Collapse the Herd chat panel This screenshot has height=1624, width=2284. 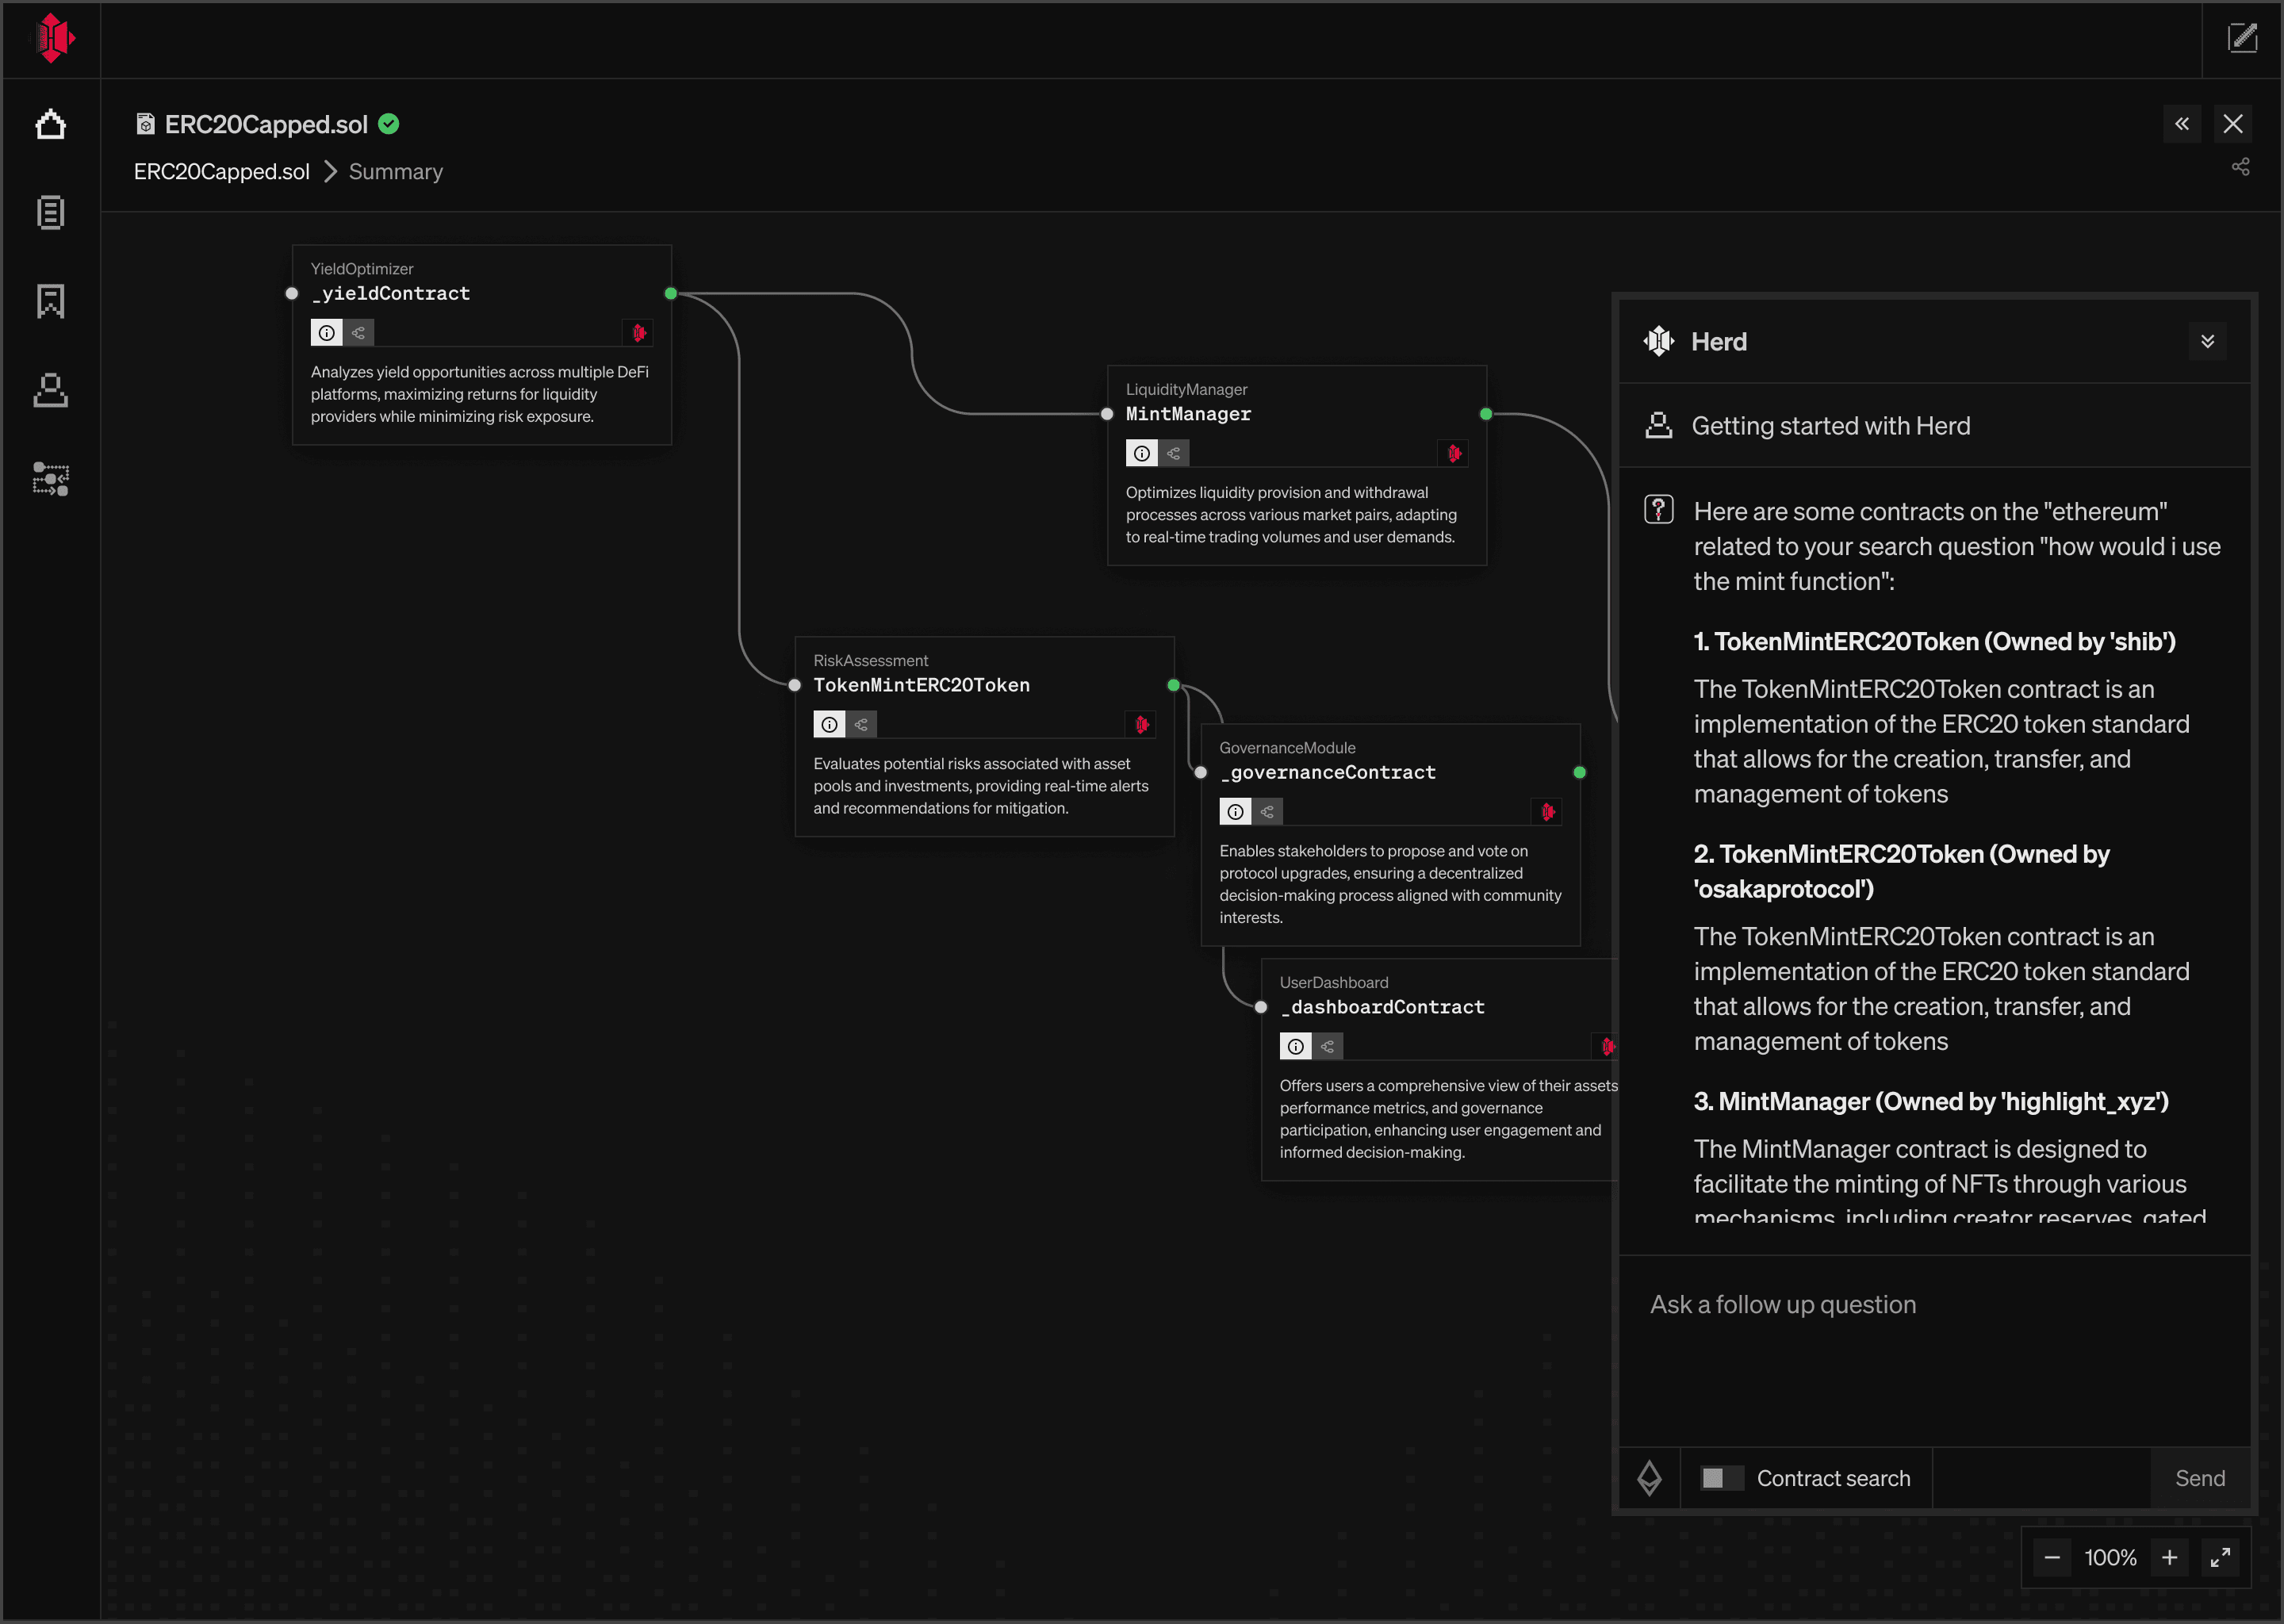[2207, 342]
